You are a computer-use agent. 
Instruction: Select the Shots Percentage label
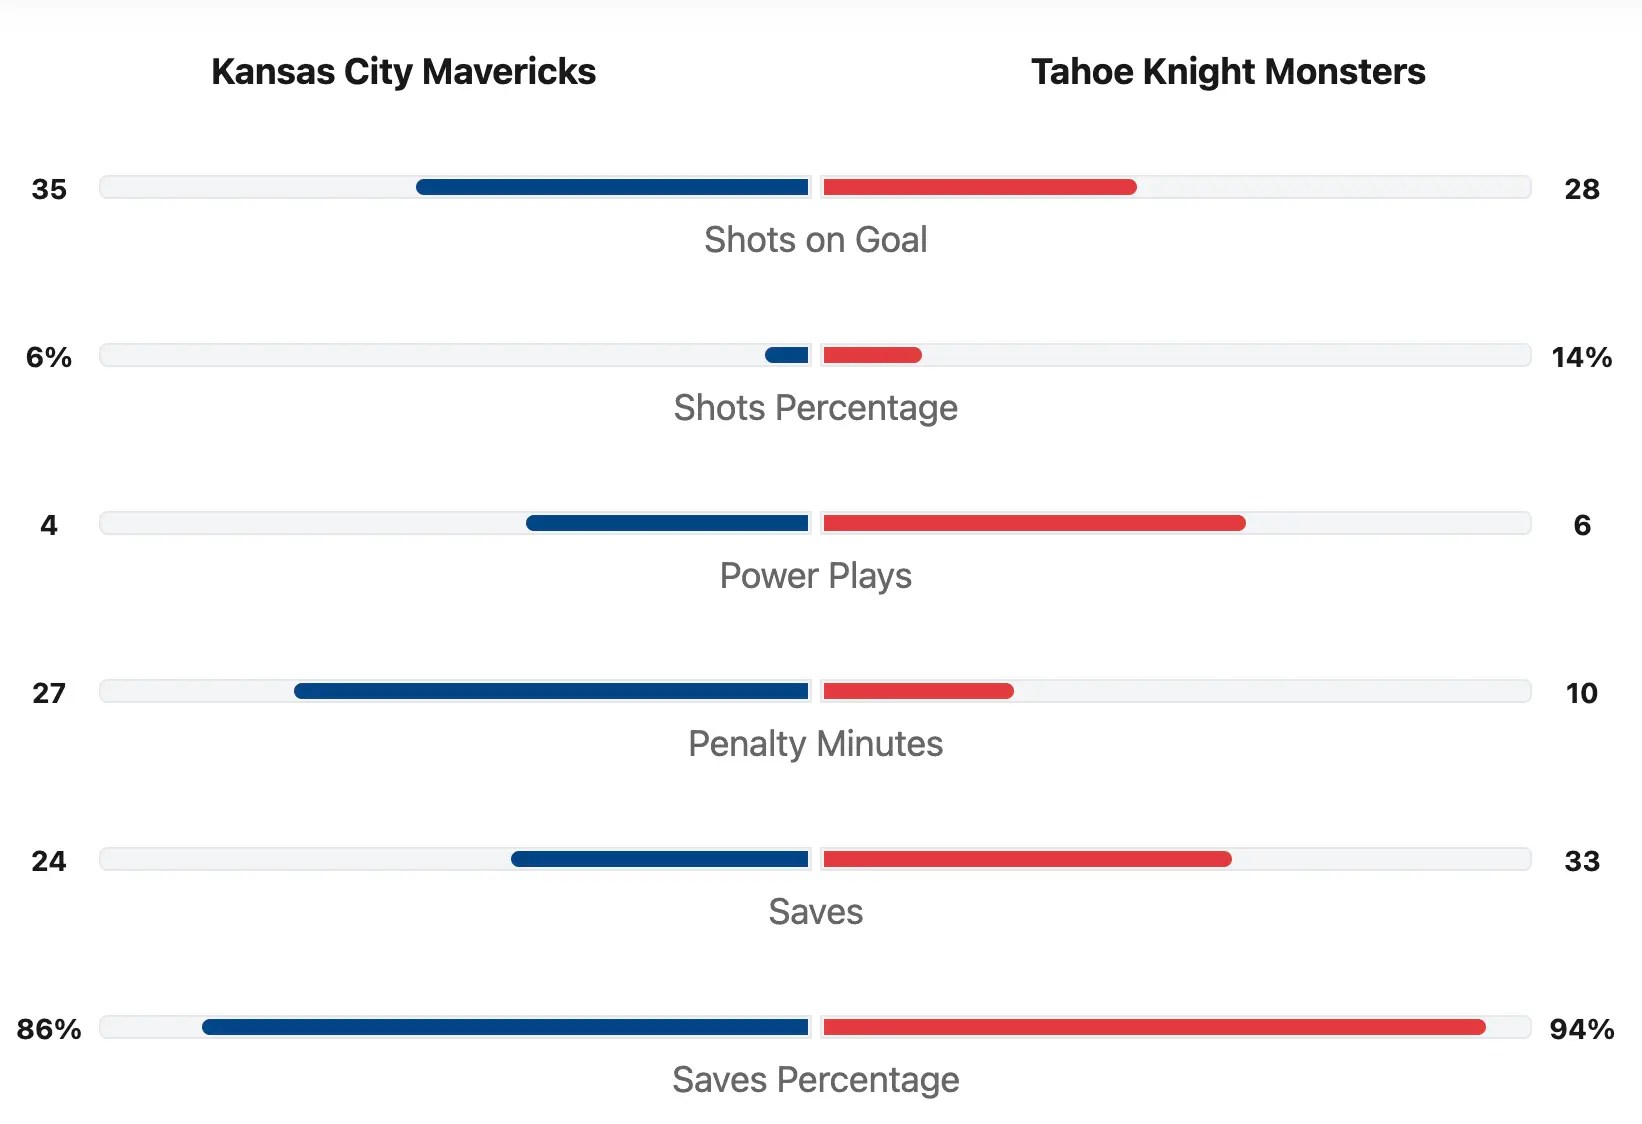tap(815, 408)
